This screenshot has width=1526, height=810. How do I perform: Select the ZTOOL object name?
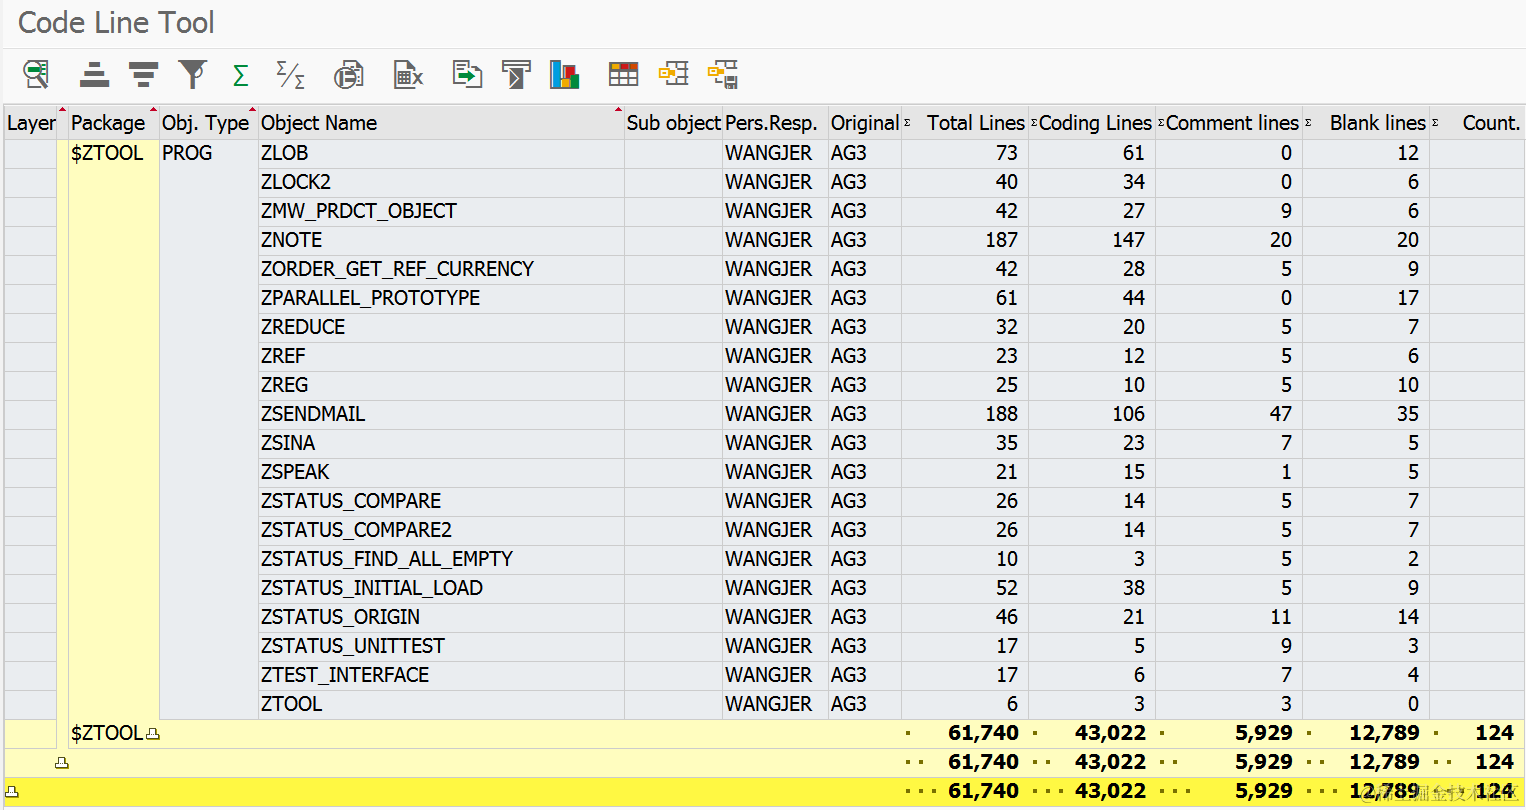point(292,704)
